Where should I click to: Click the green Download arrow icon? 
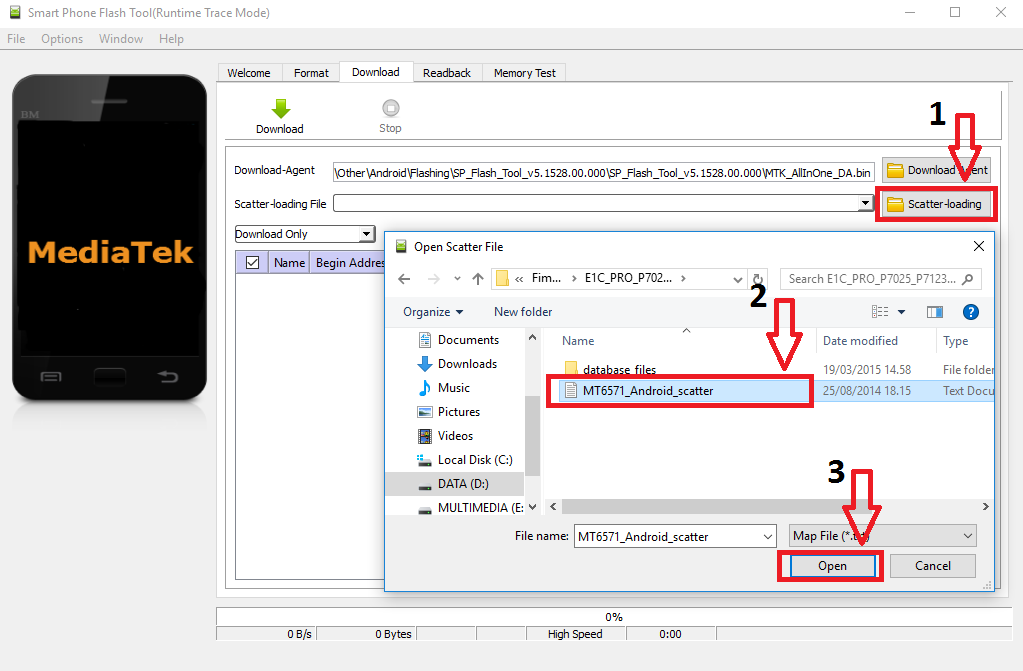click(281, 108)
